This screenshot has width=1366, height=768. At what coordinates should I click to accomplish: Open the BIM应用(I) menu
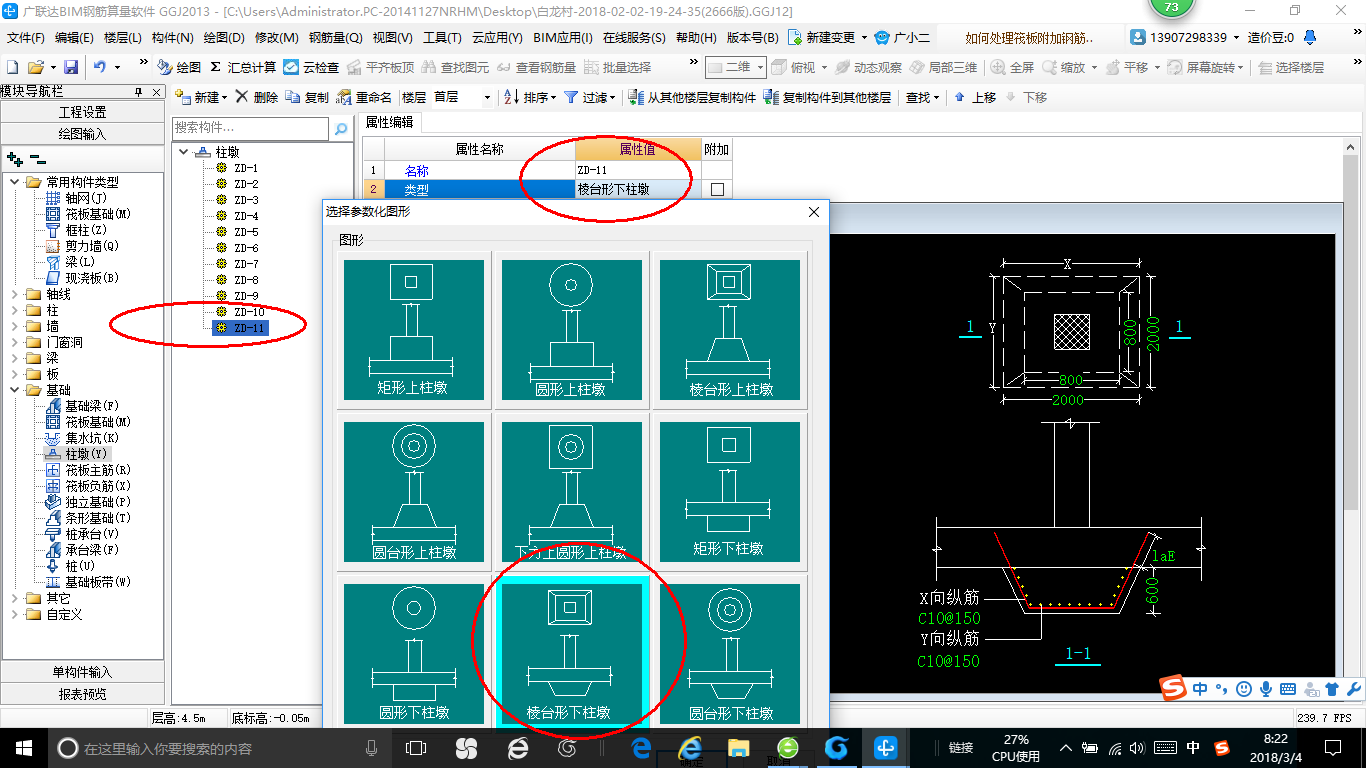pos(562,38)
